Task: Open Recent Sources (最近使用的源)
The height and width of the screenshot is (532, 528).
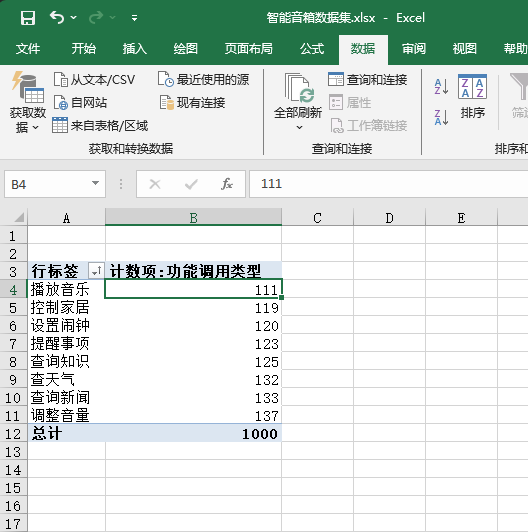Action: click(204, 79)
